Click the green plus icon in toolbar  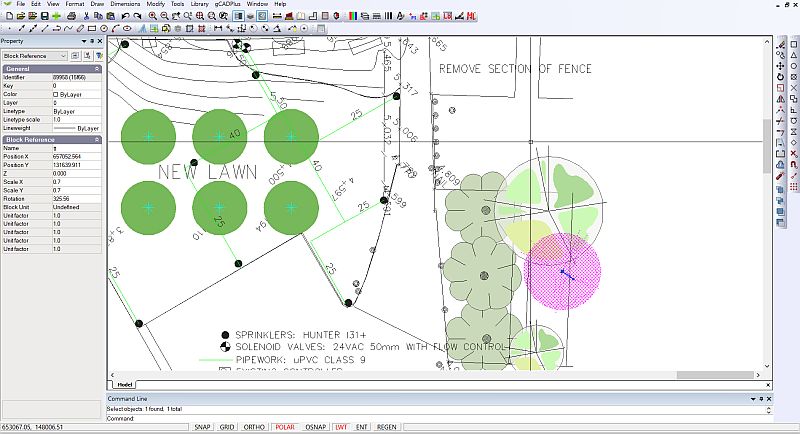57,16
